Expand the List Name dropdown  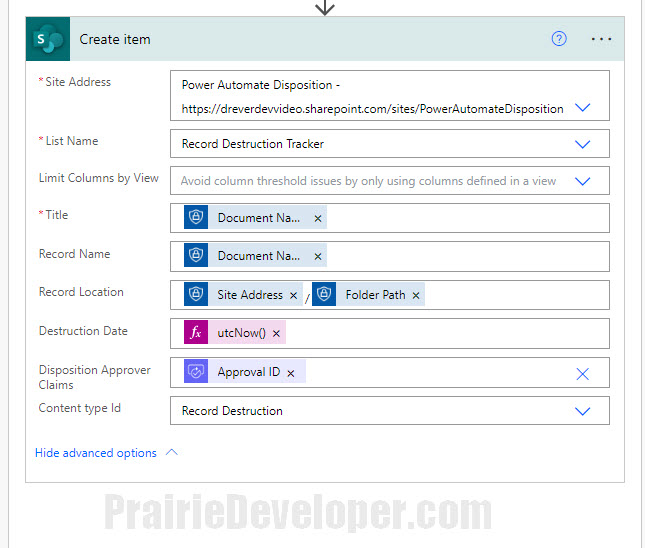click(x=582, y=144)
